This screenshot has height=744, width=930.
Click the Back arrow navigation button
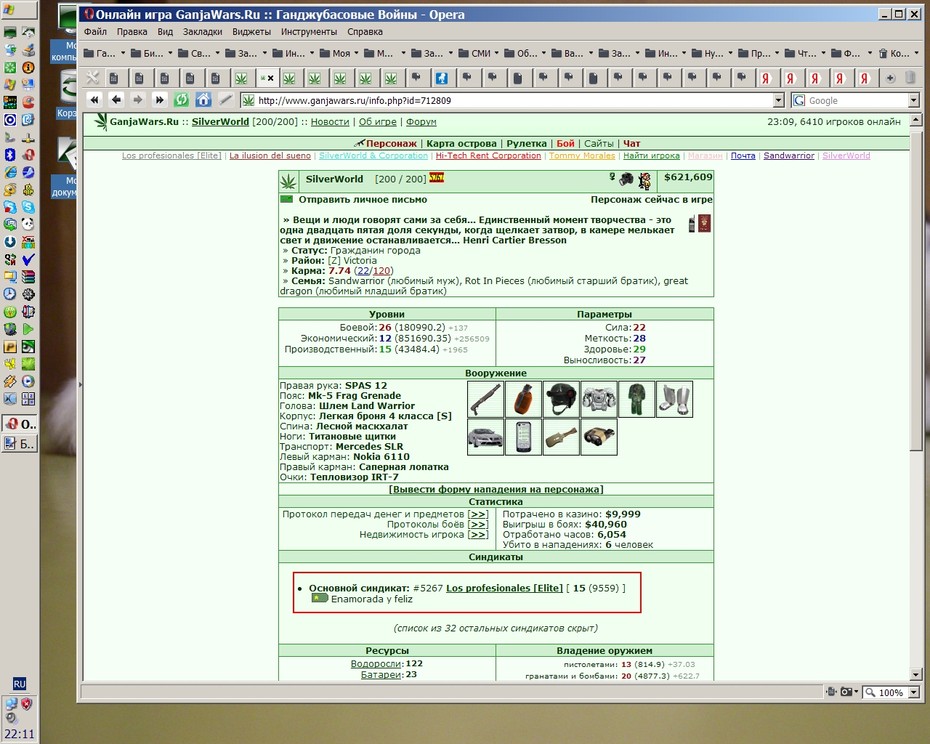pos(116,100)
